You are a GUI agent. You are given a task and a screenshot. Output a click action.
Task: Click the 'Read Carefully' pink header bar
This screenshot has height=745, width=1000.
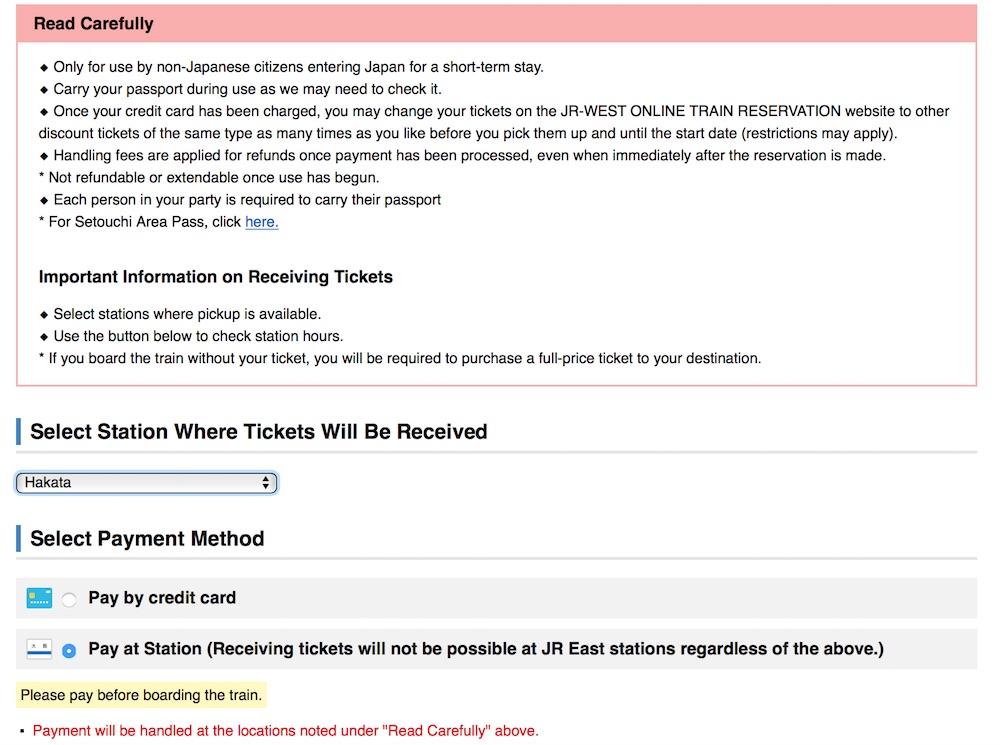pyautogui.click(x=496, y=23)
